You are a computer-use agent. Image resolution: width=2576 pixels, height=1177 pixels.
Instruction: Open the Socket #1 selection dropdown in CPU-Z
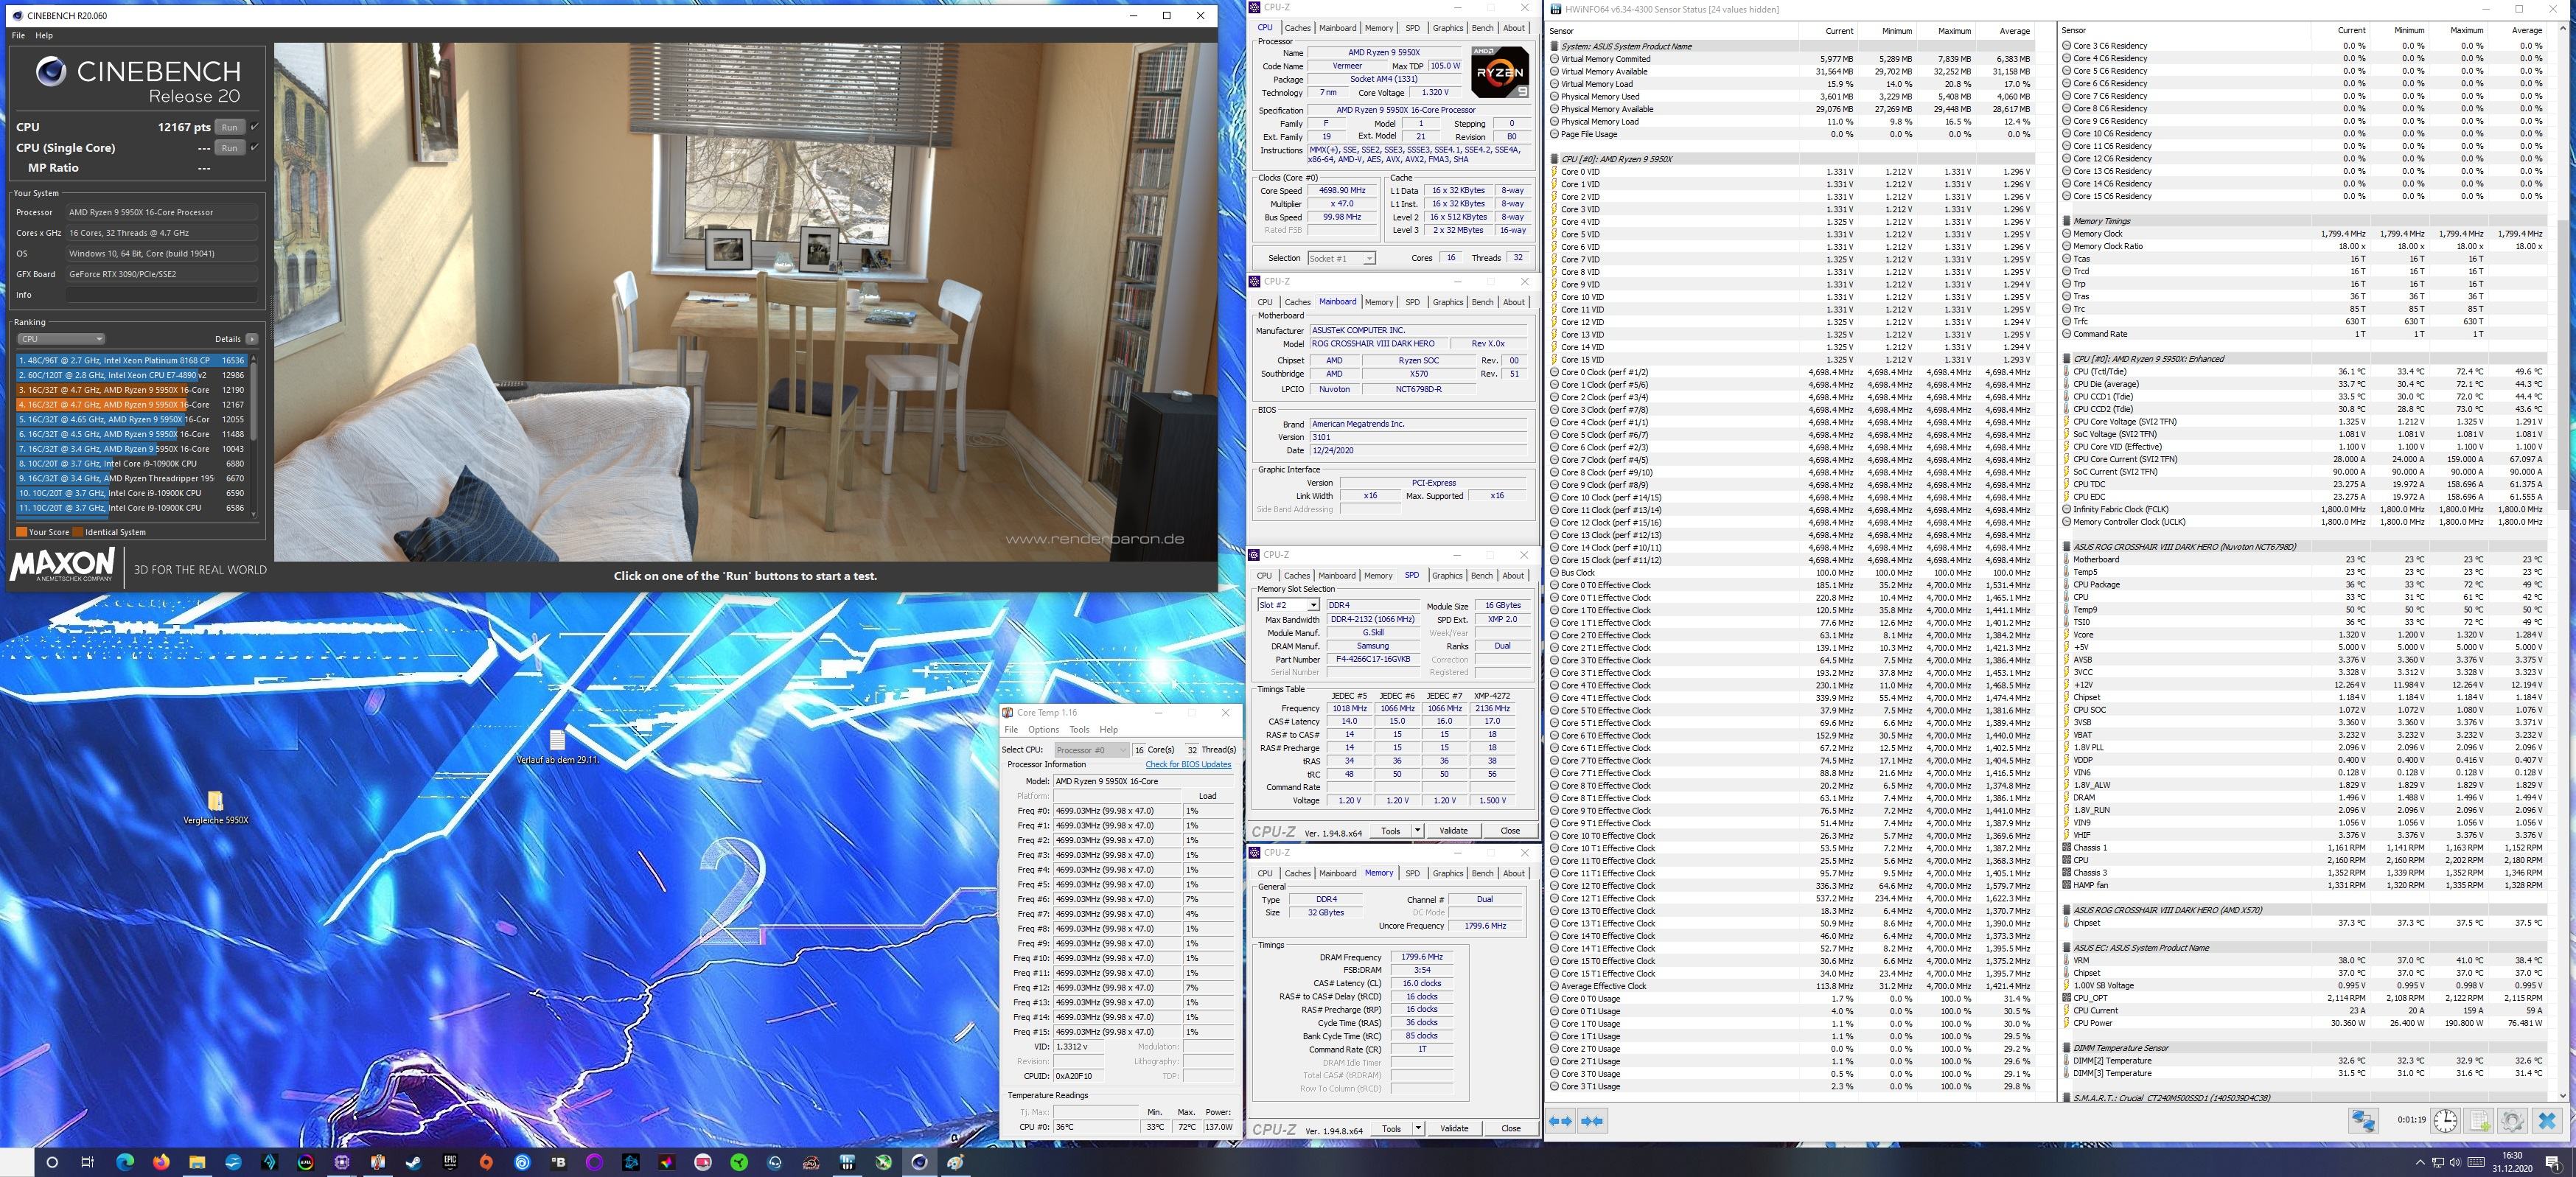[x=1341, y=258]
